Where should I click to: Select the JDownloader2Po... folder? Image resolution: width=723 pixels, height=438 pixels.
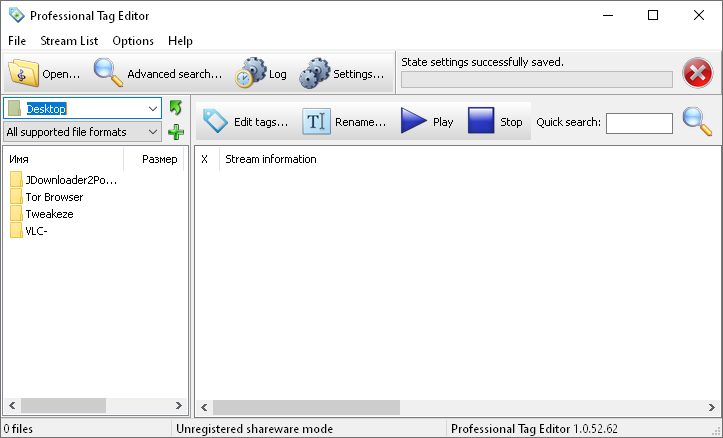coord(71,180)
